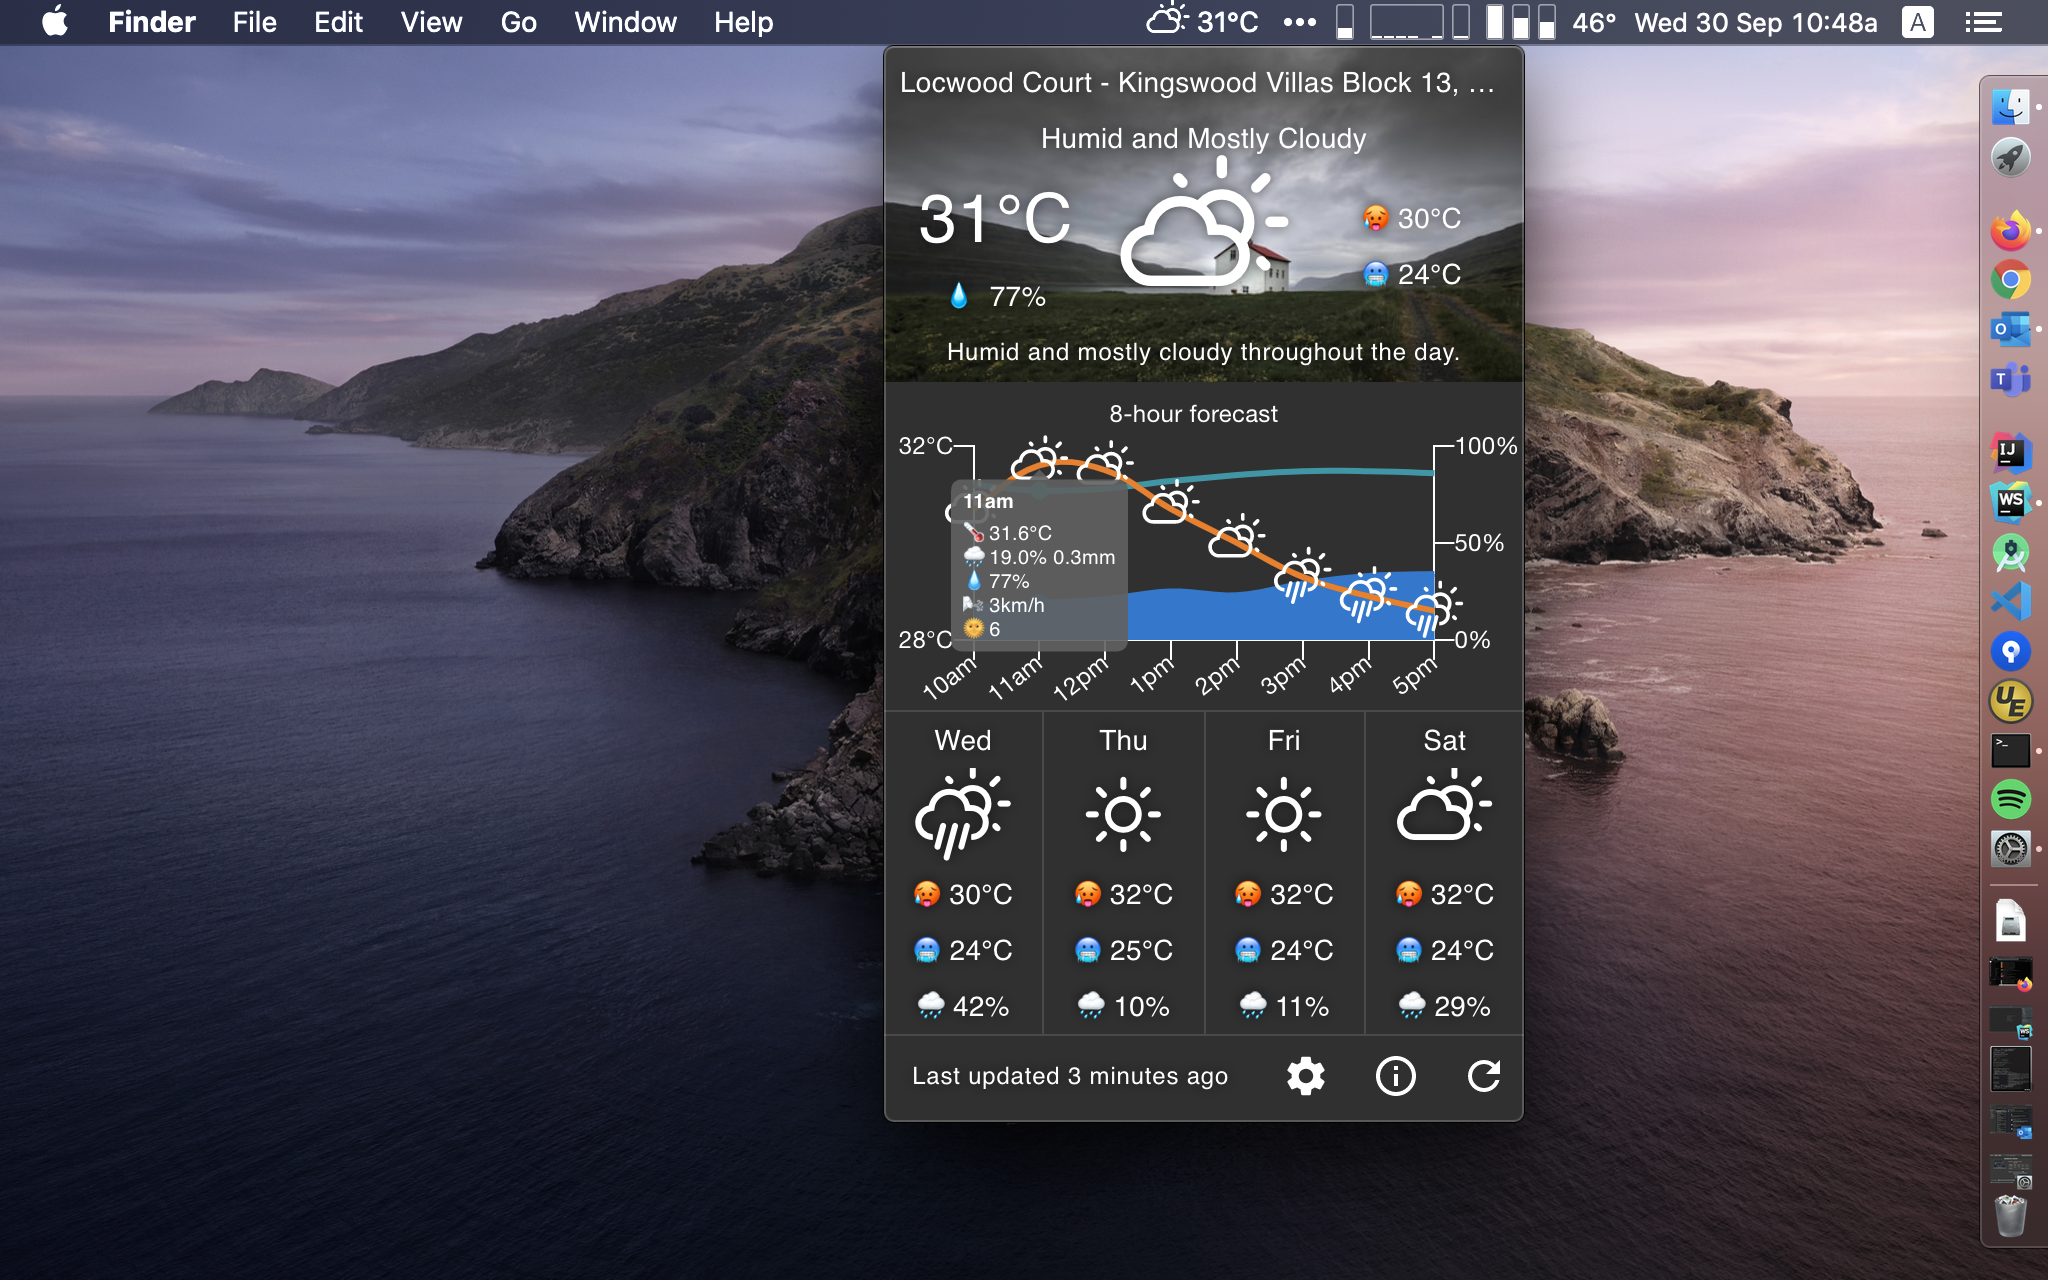Open the Go menu
The width and height of the screenshot is (2048, 1280).
[x=518, y=21]
